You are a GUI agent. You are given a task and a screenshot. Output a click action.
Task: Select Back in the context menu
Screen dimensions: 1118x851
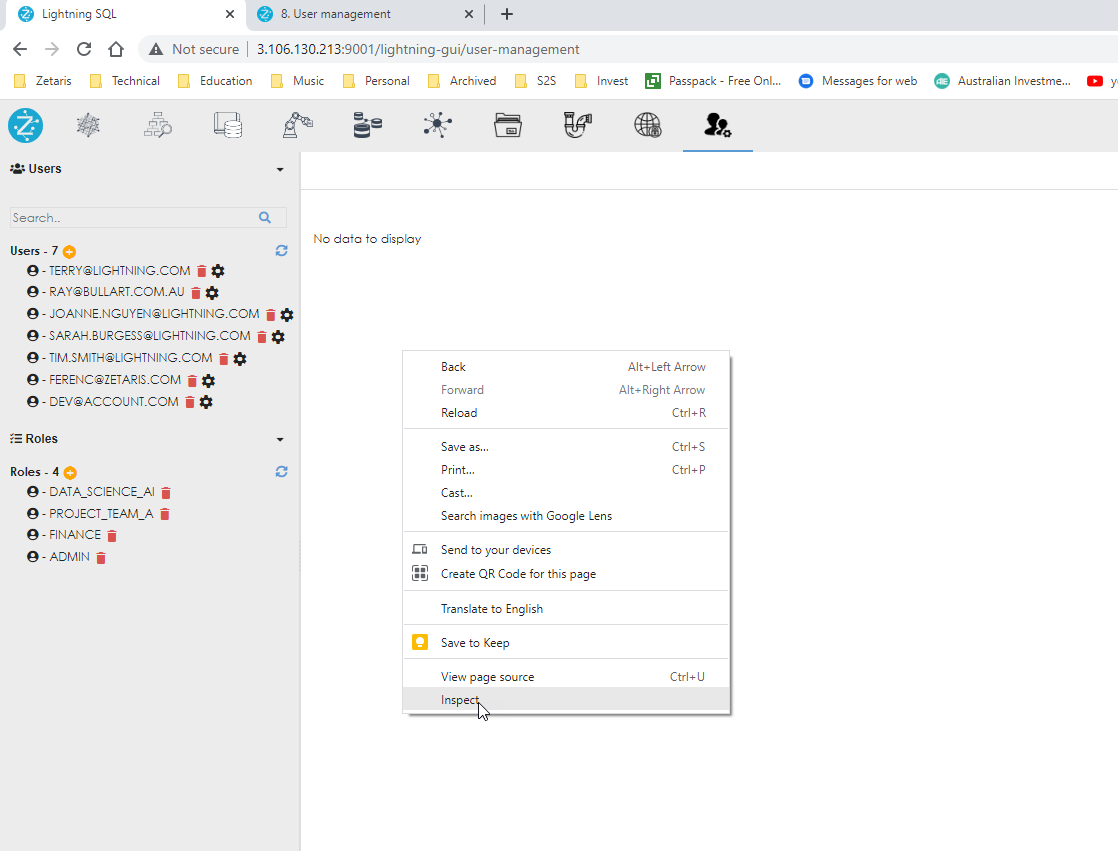coord(566,367)
